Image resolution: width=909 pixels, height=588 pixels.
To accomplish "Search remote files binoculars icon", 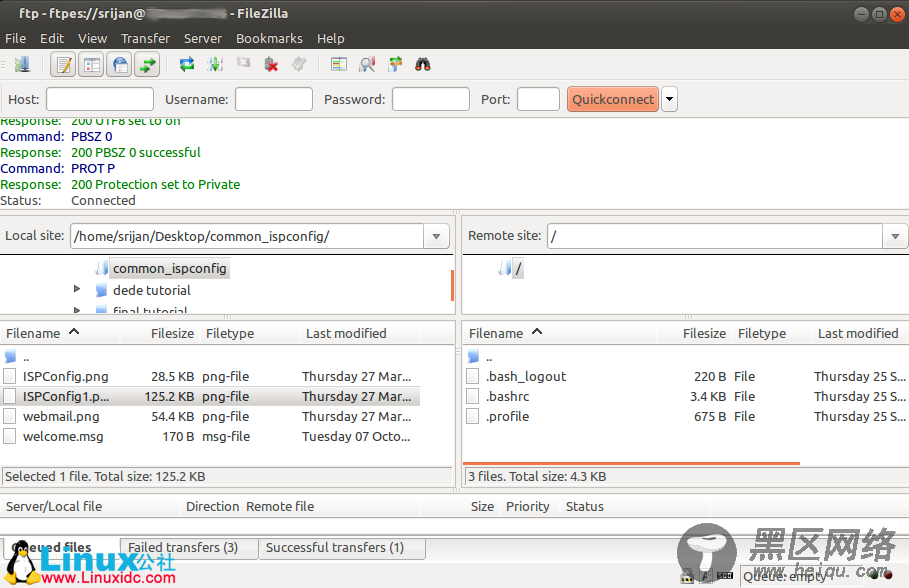I will coord(423,64).
